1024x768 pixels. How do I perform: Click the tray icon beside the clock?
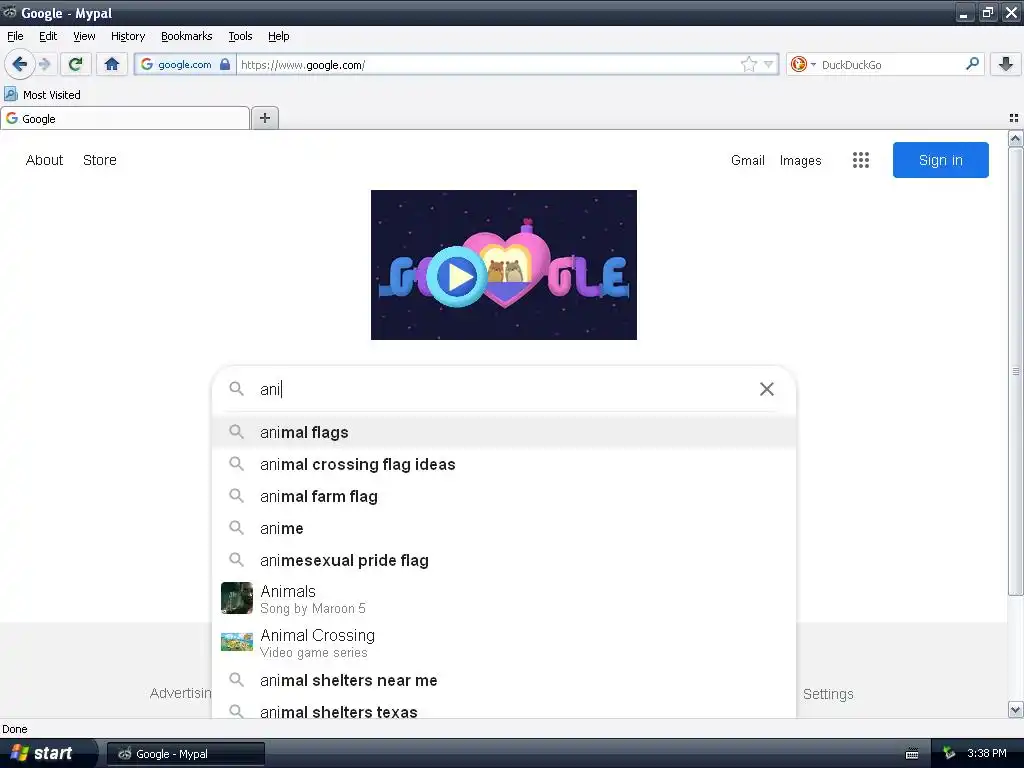949,754
